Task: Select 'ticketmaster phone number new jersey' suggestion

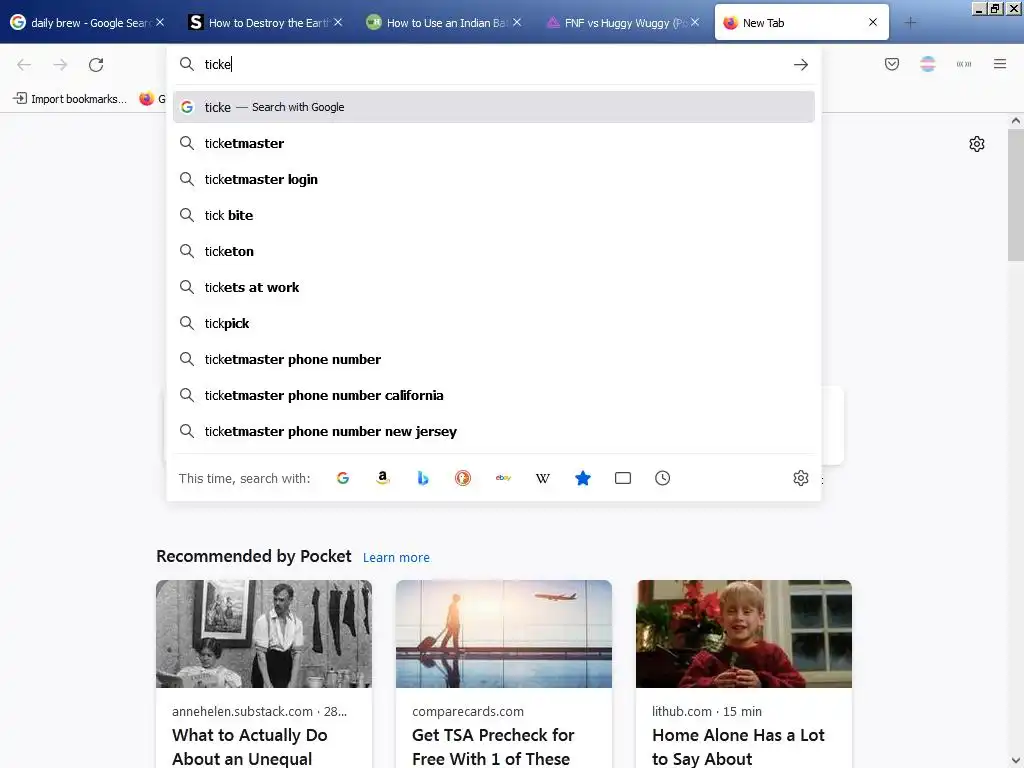Action: (494, 431)
